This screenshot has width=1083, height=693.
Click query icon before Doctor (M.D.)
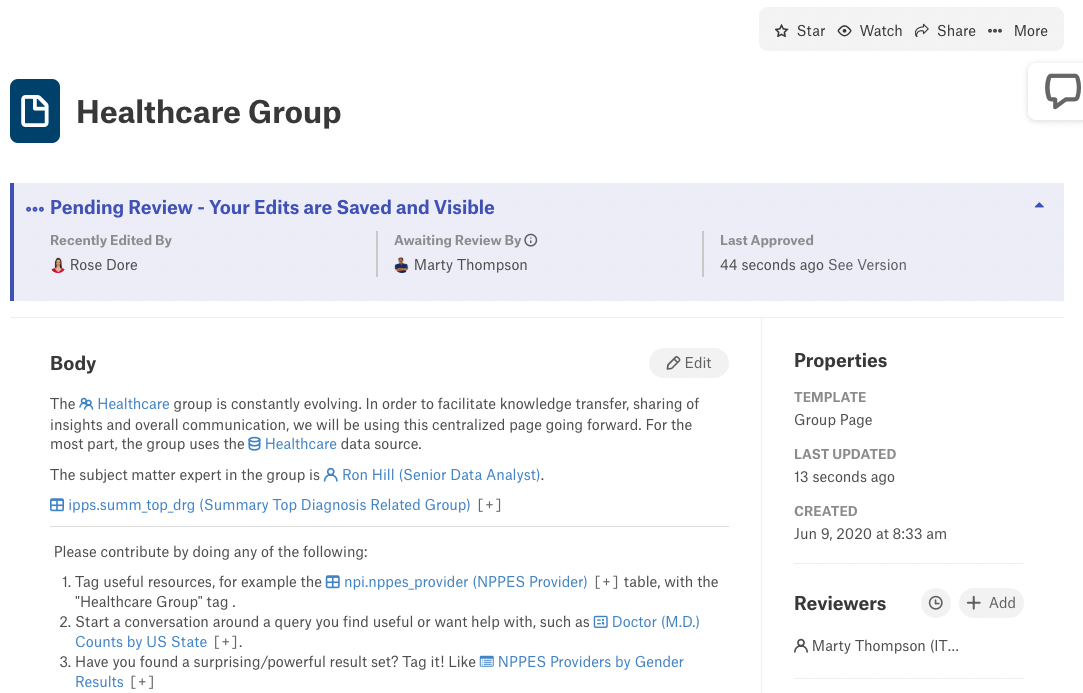pos(601,623)
